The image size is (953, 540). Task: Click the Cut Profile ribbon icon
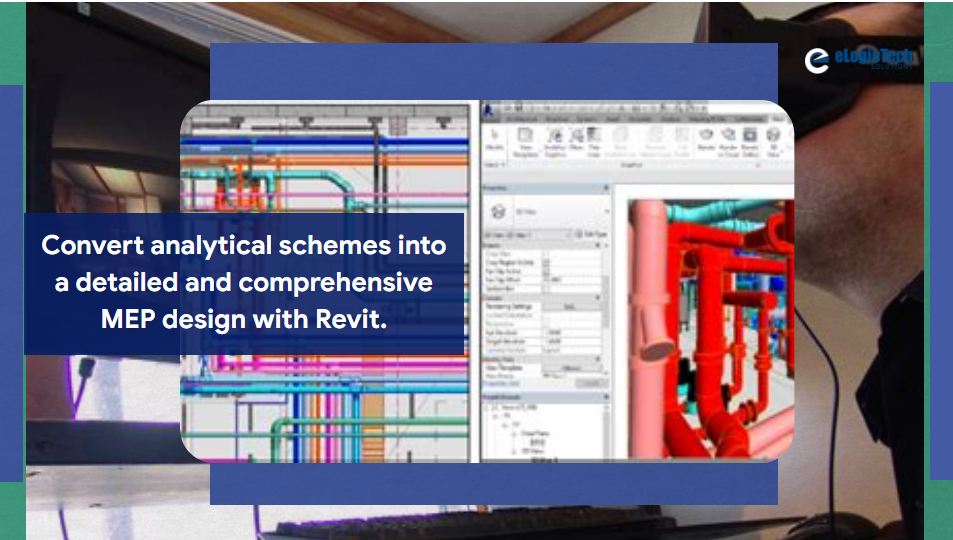[683, 142]
